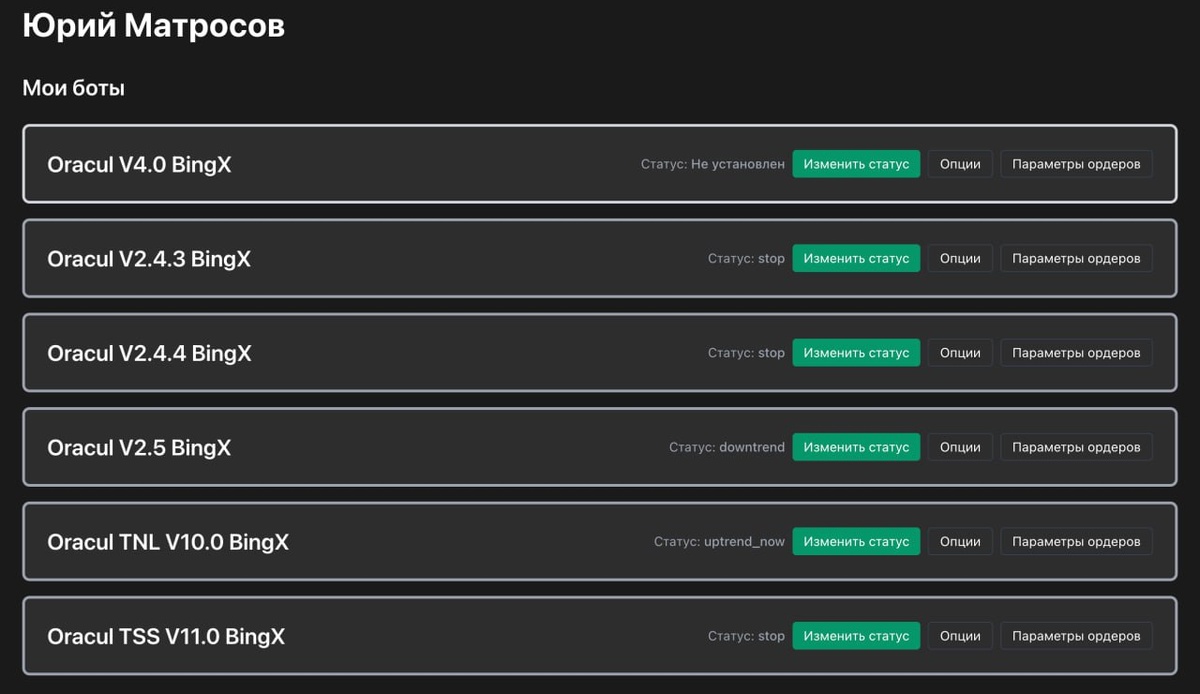Click Изменить статус for Oracul V2.4.3 BingX
The height and width of the screenshot is (694, 1200).
856,258
